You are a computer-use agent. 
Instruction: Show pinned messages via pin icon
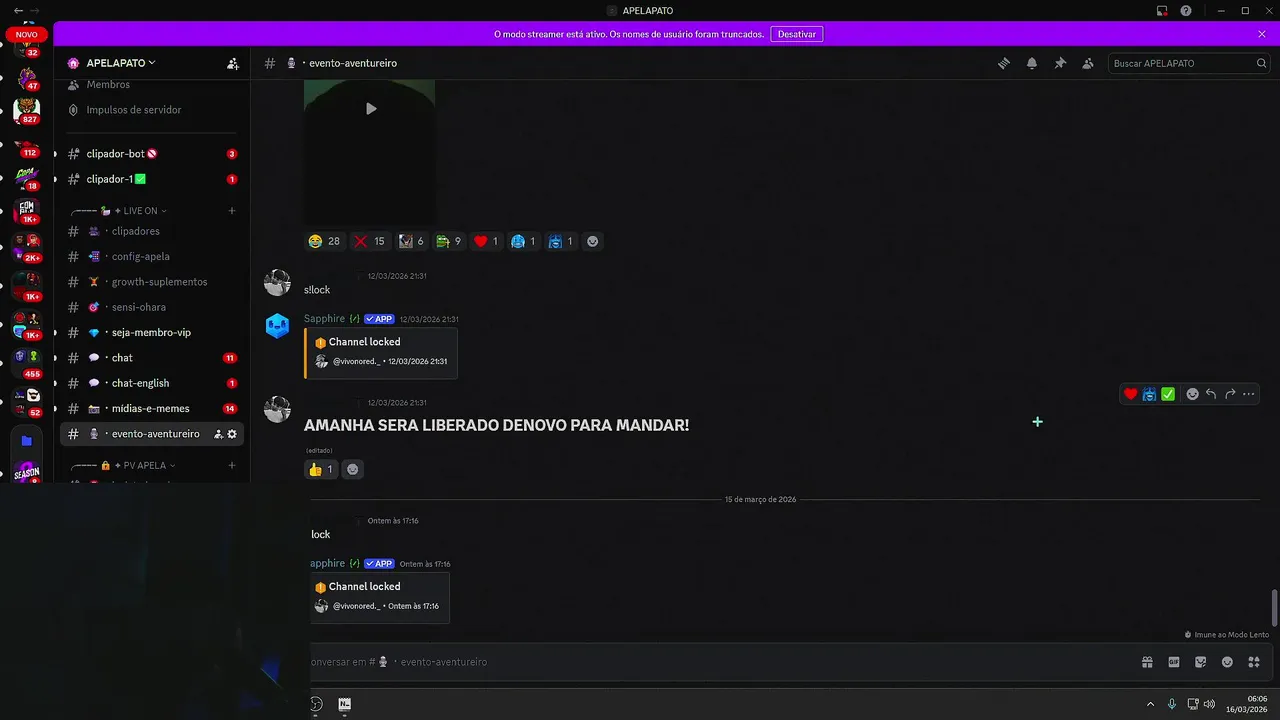pyautogui.click(x=1060, y=63)
